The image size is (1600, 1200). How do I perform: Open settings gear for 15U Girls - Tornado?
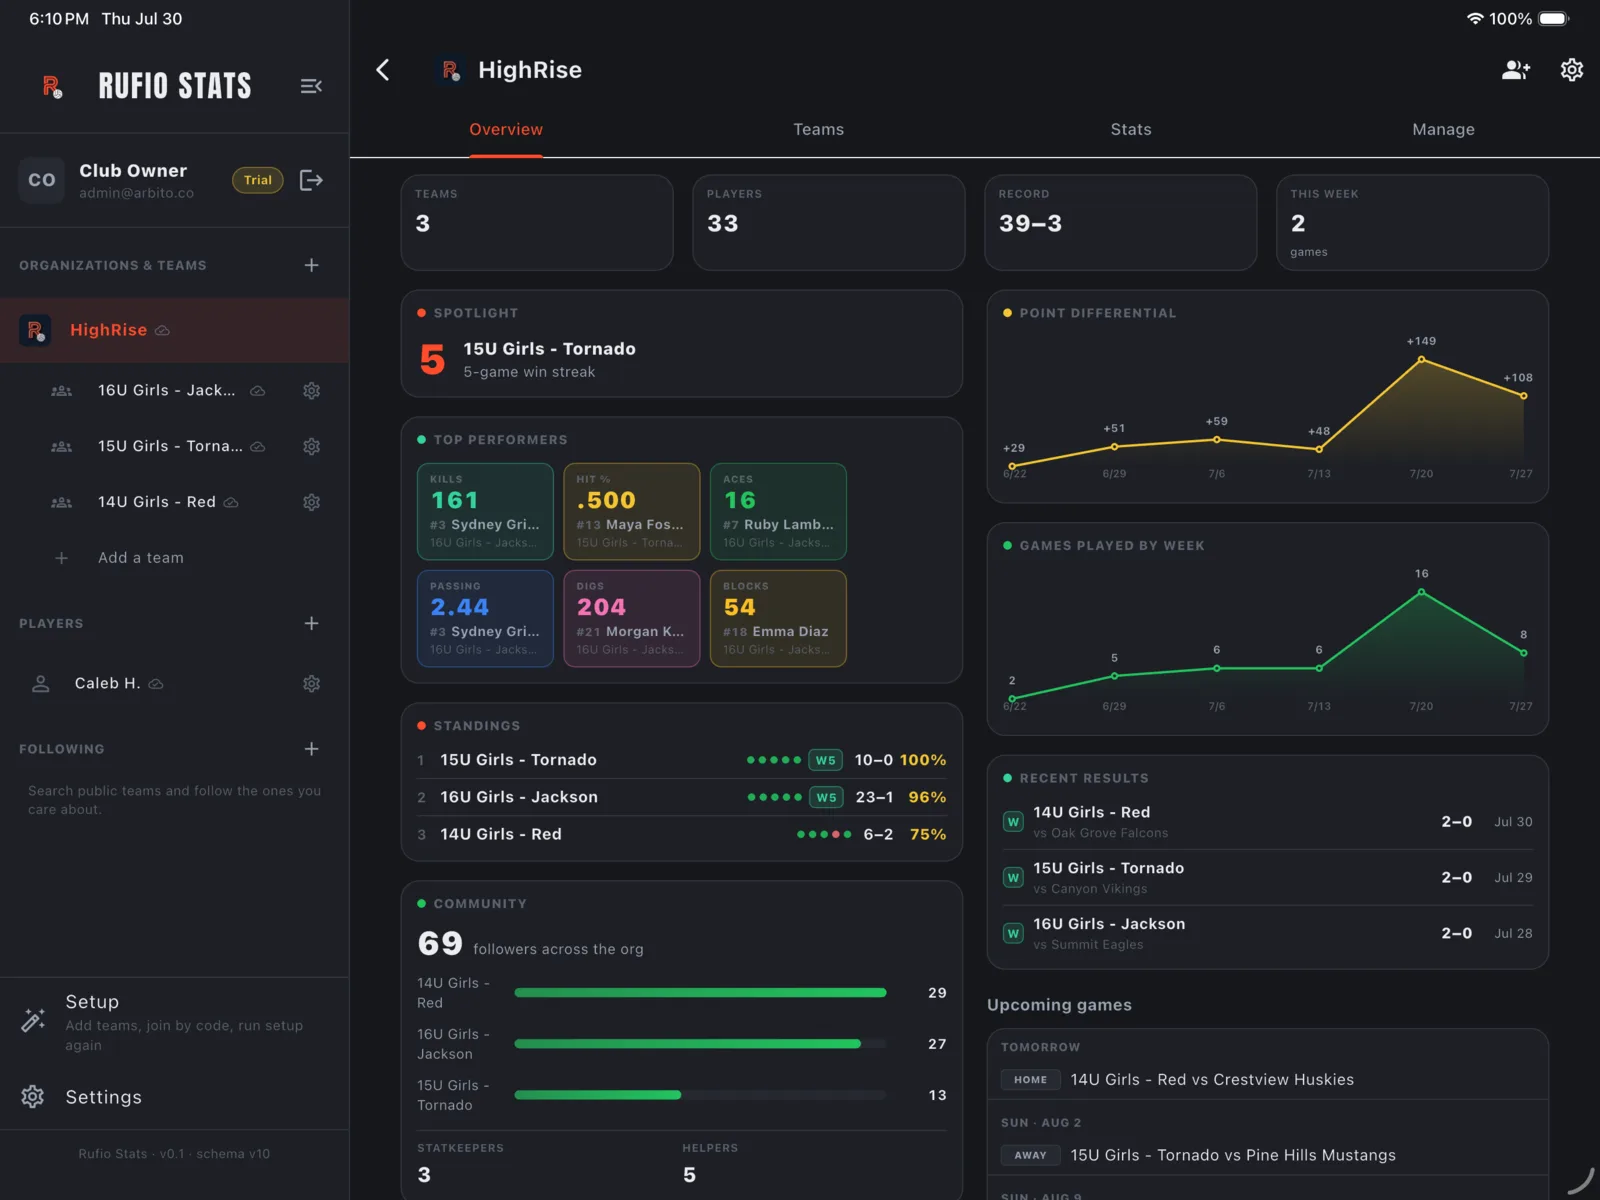point(311,447)
